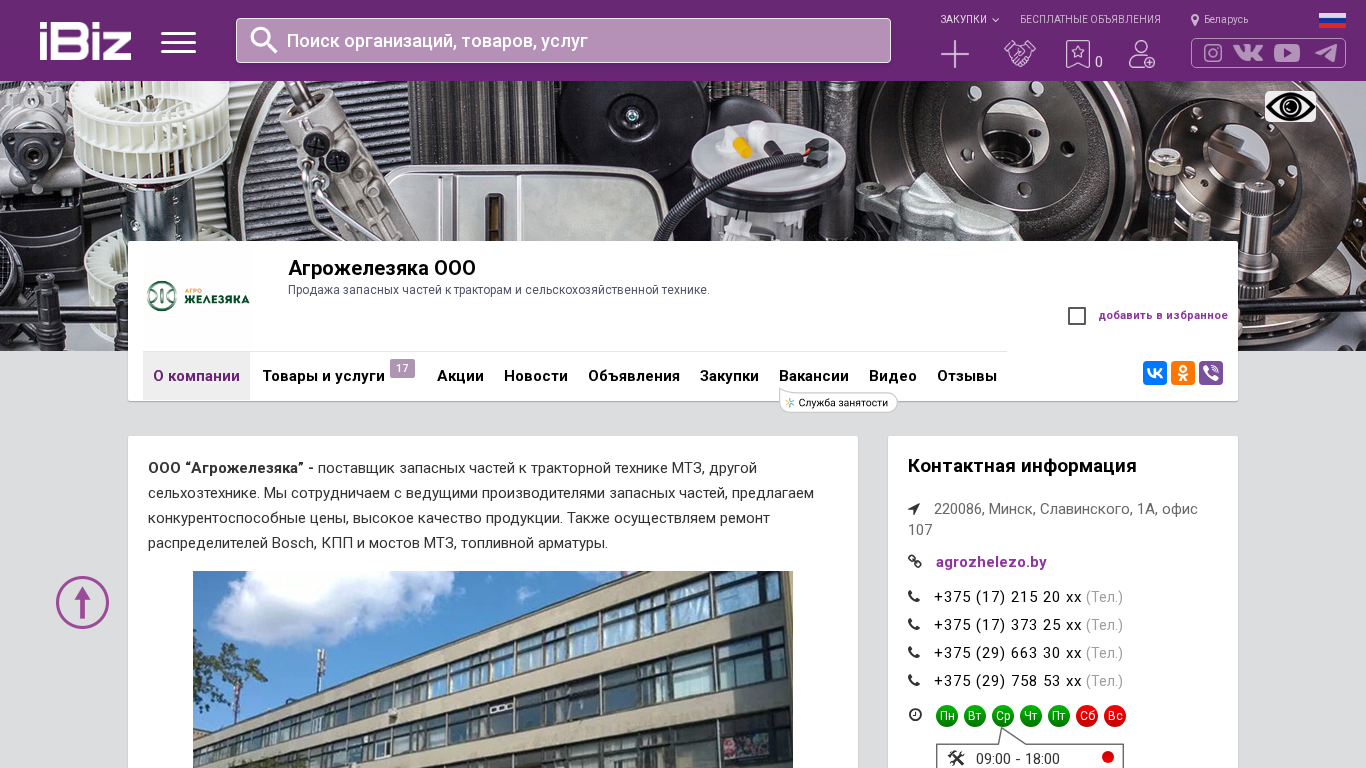Share the company on VK
1366x768 pixels.
point(1155,373)
